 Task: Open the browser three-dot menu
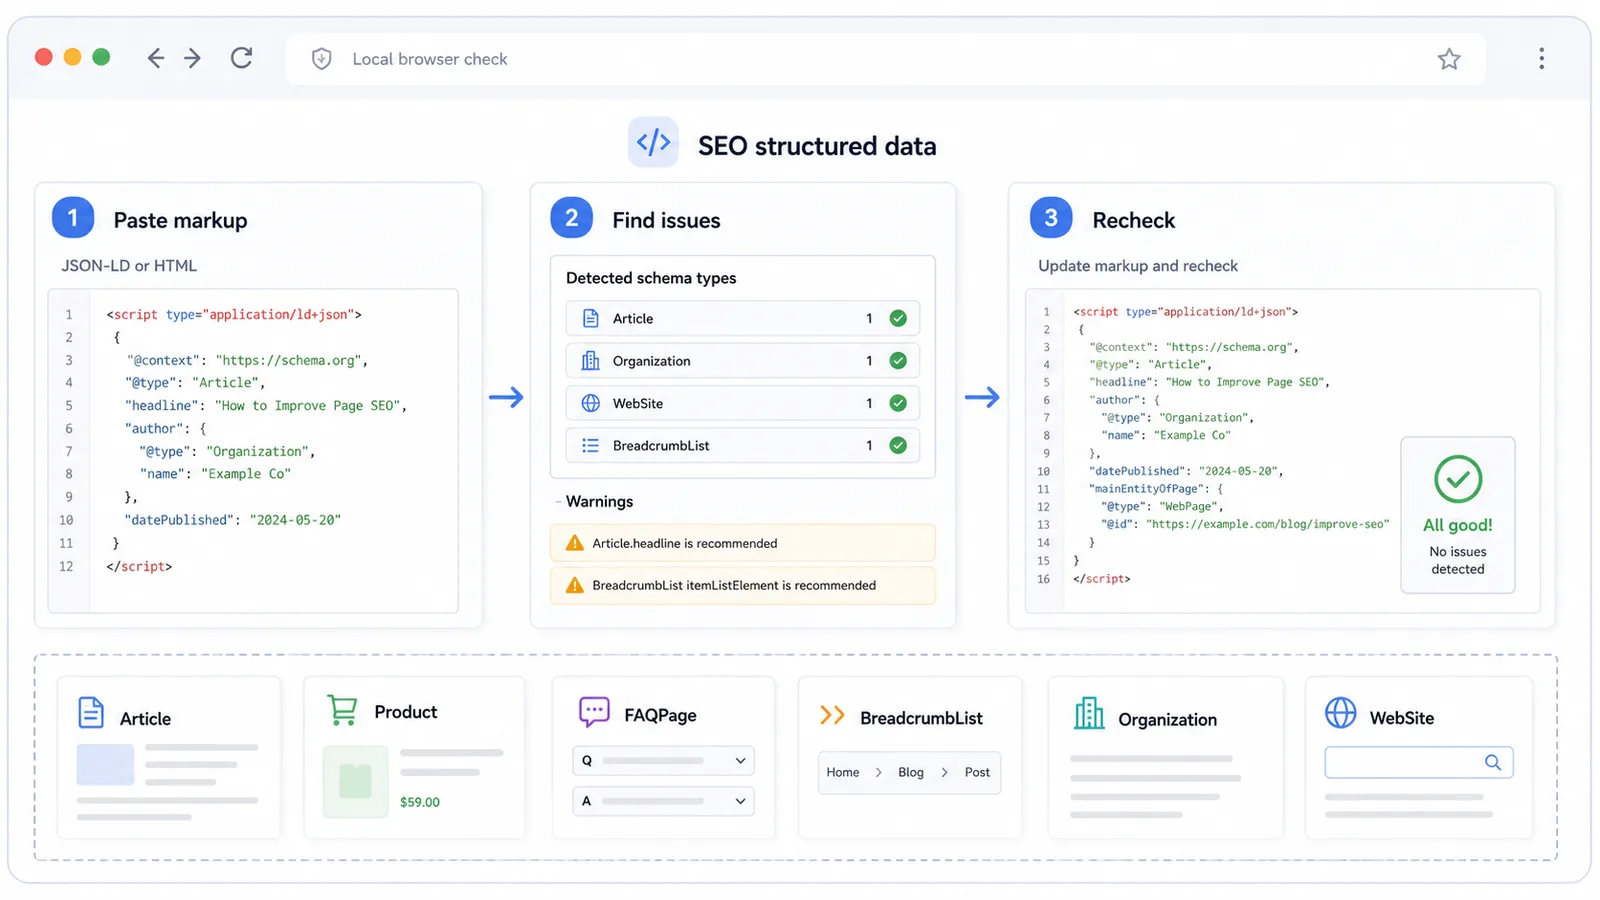(x=1541, y=58)
